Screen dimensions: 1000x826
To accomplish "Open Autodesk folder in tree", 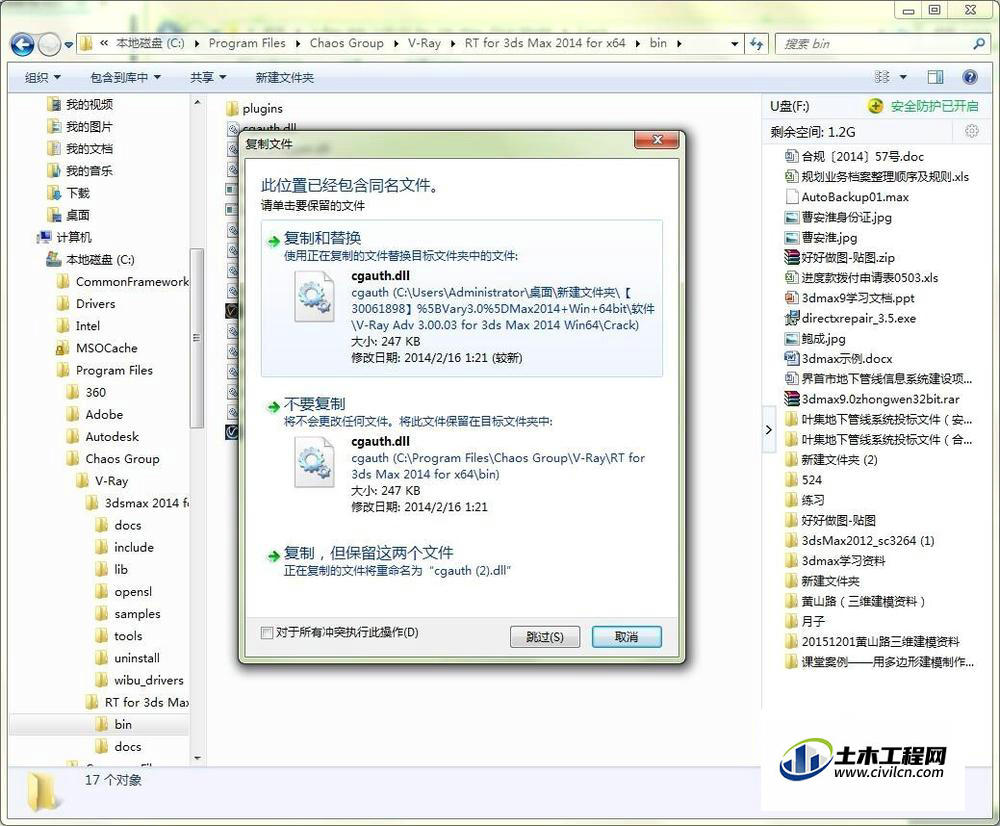I will pyautogui.click(x=112, y=437).
